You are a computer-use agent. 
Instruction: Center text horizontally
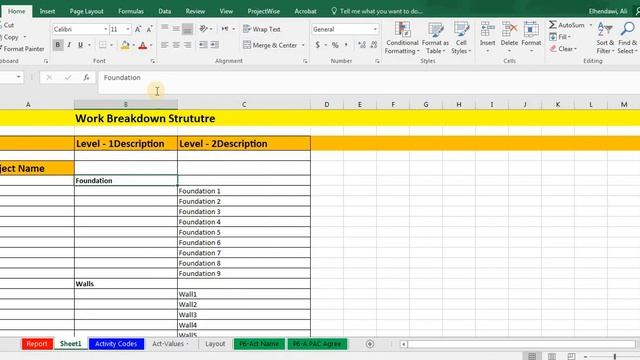176,45
